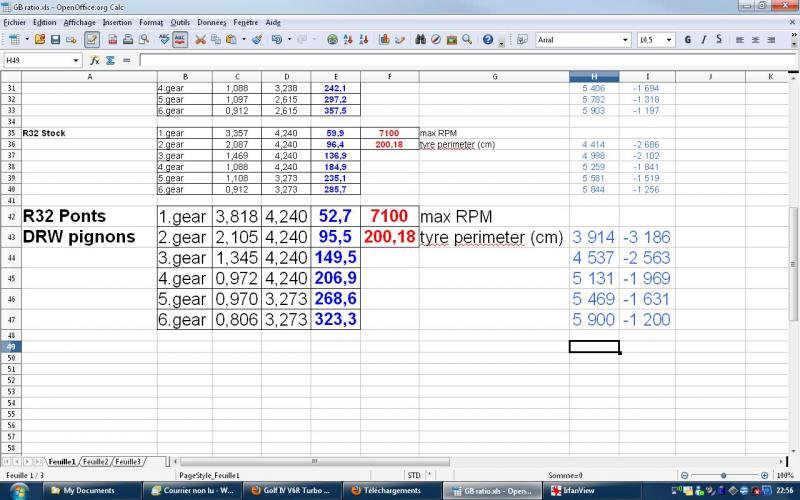
Task: Click the Open file folder icon
Action: [40, 39]
